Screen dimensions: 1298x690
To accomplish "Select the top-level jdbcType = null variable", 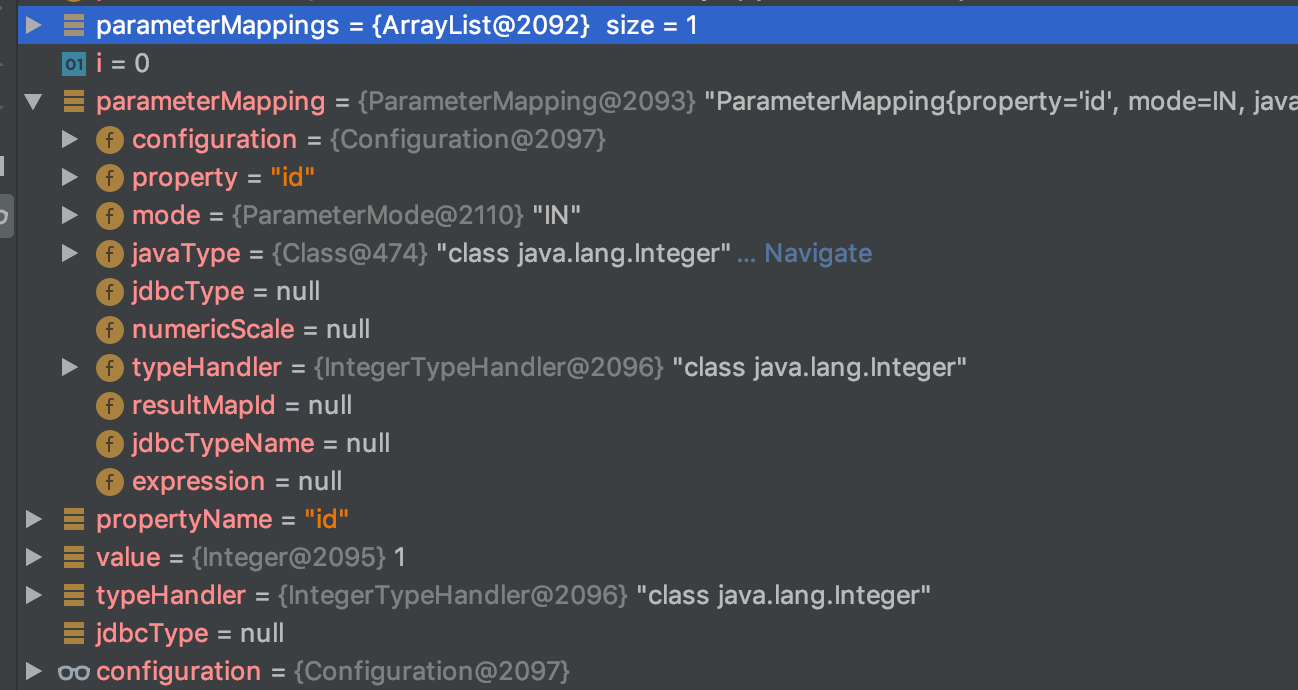I will pyautogui.click(x=190, y=634).
